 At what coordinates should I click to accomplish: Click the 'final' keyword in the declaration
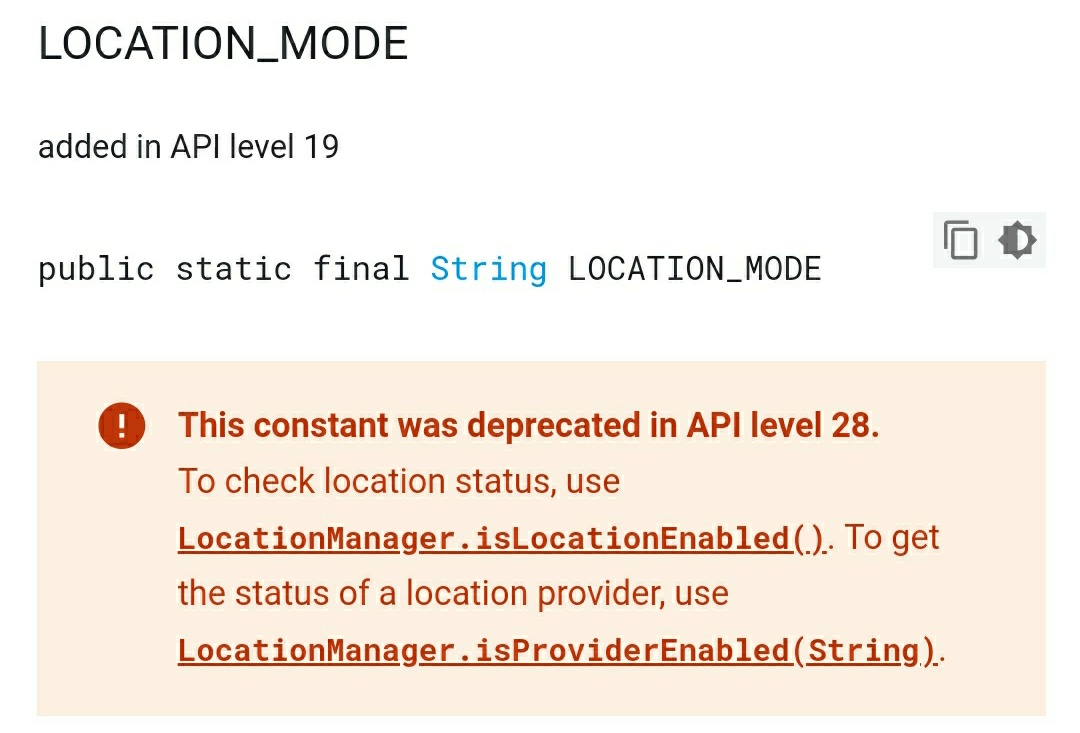(x=361, y=268)
